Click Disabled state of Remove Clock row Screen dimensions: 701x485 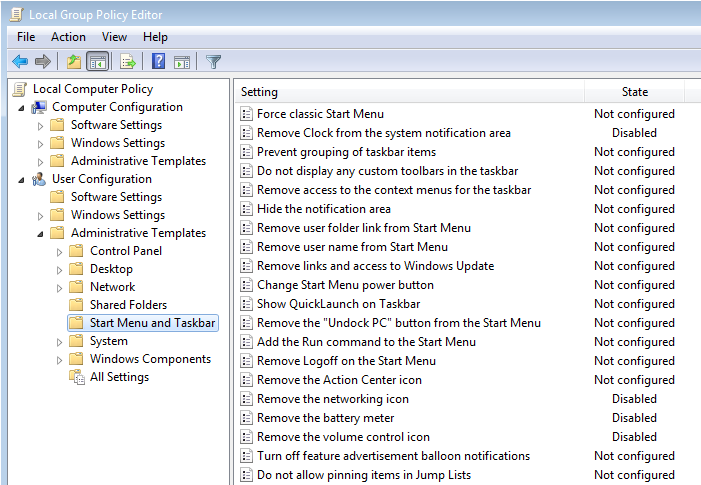[634, 133]
